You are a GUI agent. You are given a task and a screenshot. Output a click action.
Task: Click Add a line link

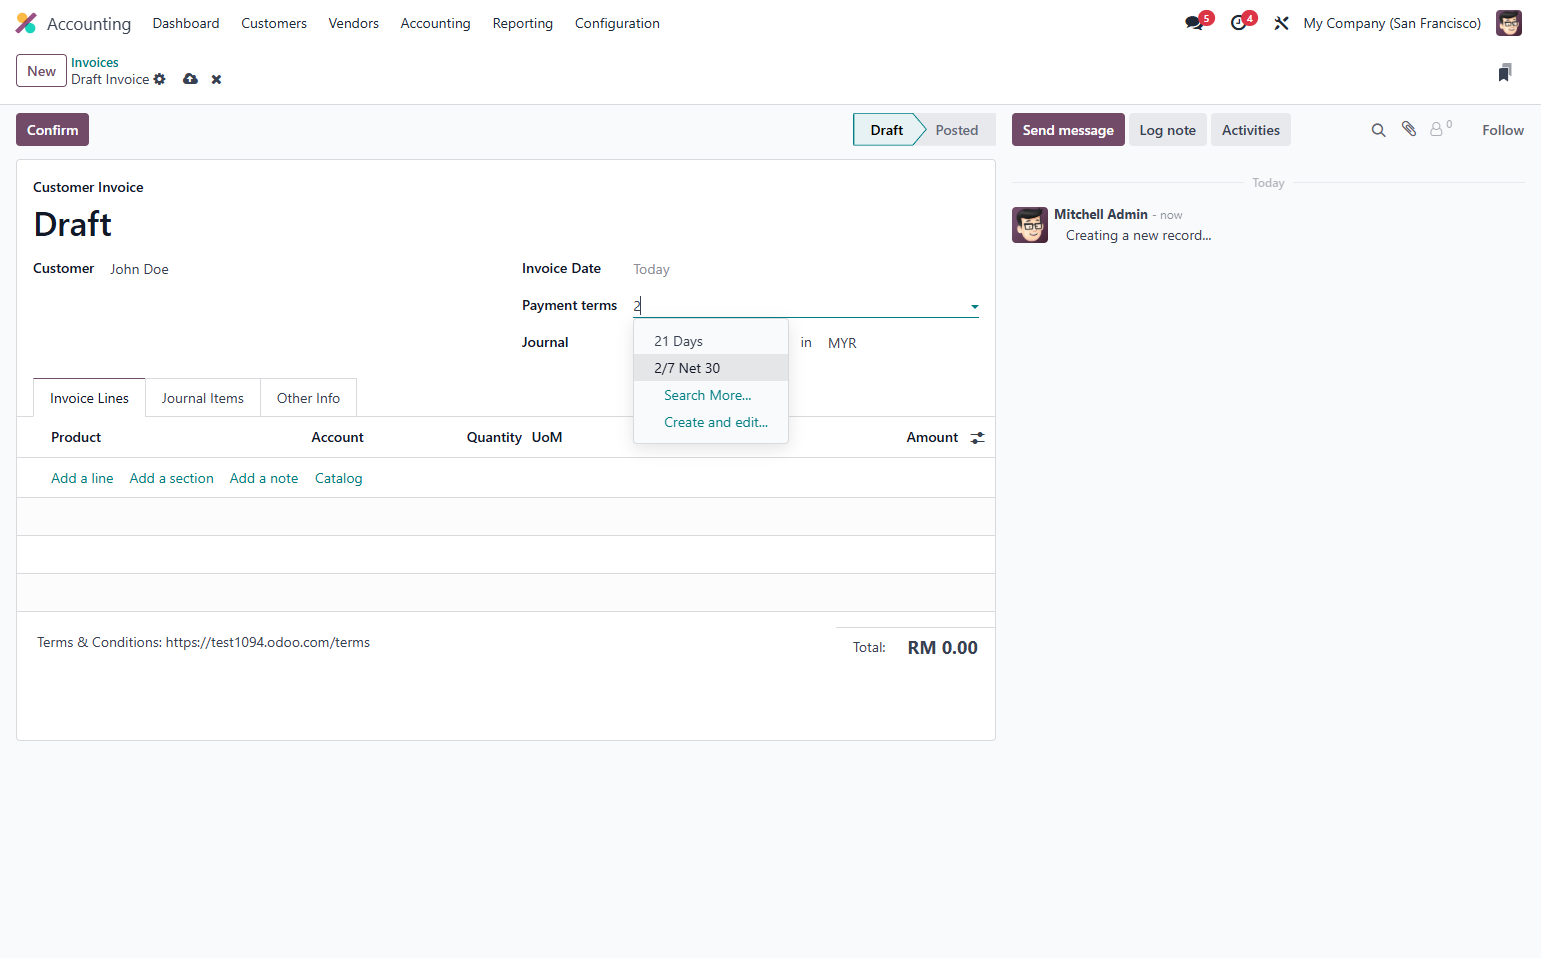(x=82, y=478)
